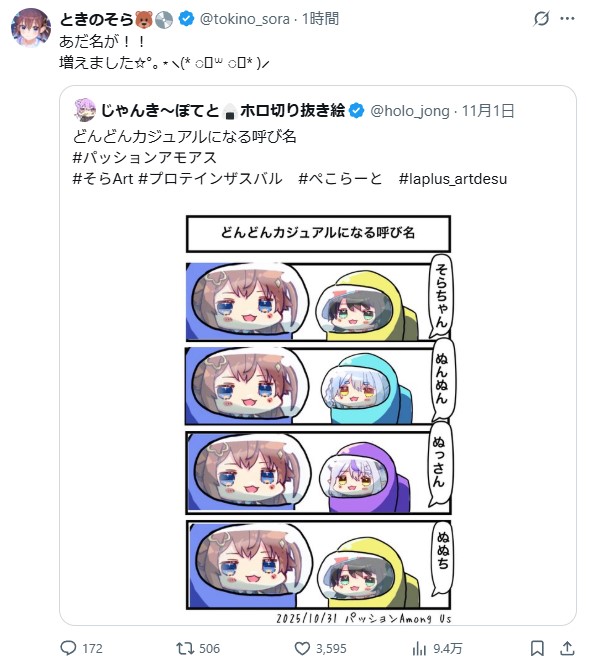
Task: Click the repost icon showing 506
Action: point(184,648)
